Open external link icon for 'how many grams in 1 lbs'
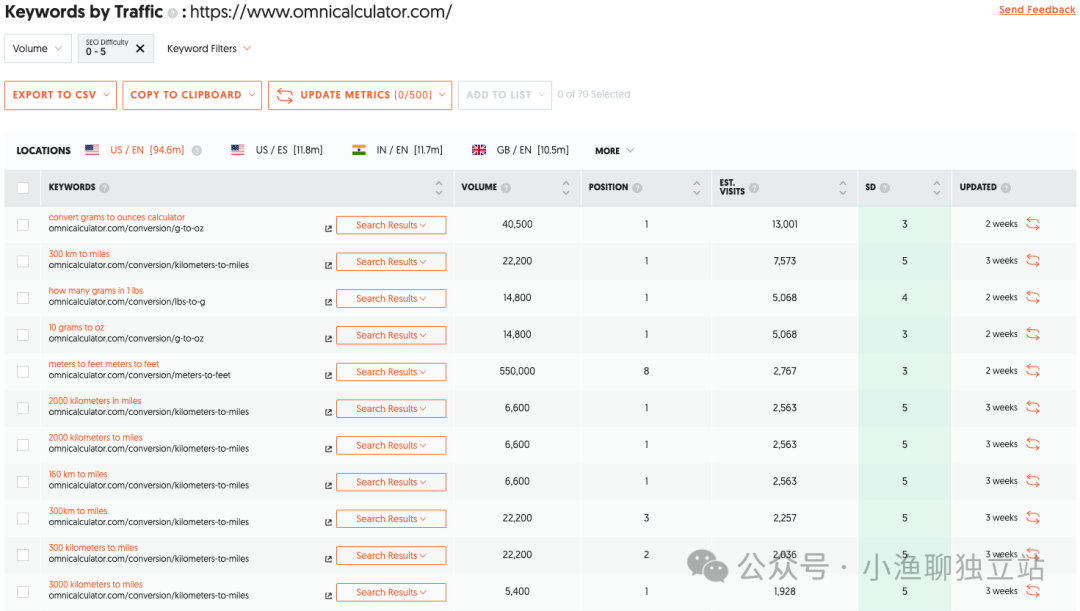This screenshot has width=1080, height=611. tap(329, 302)
